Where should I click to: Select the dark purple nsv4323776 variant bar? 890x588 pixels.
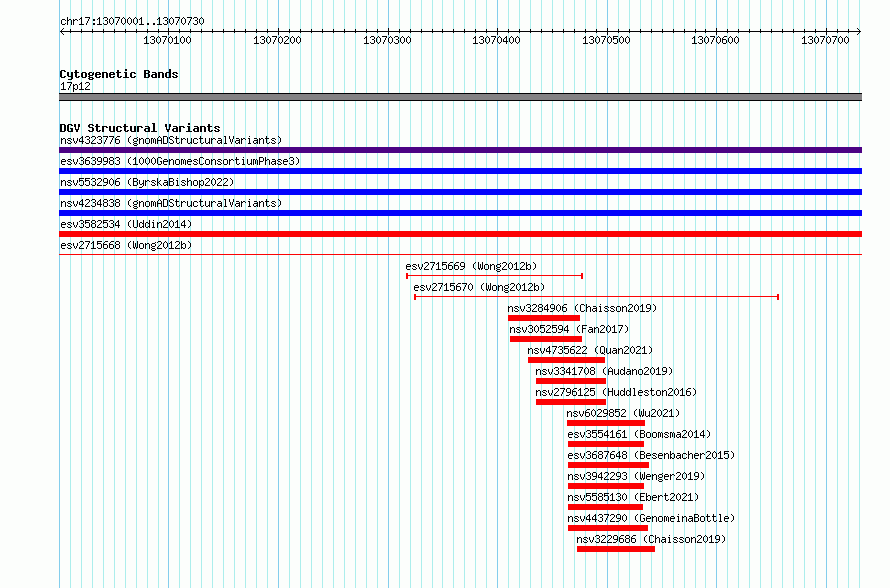coord(460,150)
